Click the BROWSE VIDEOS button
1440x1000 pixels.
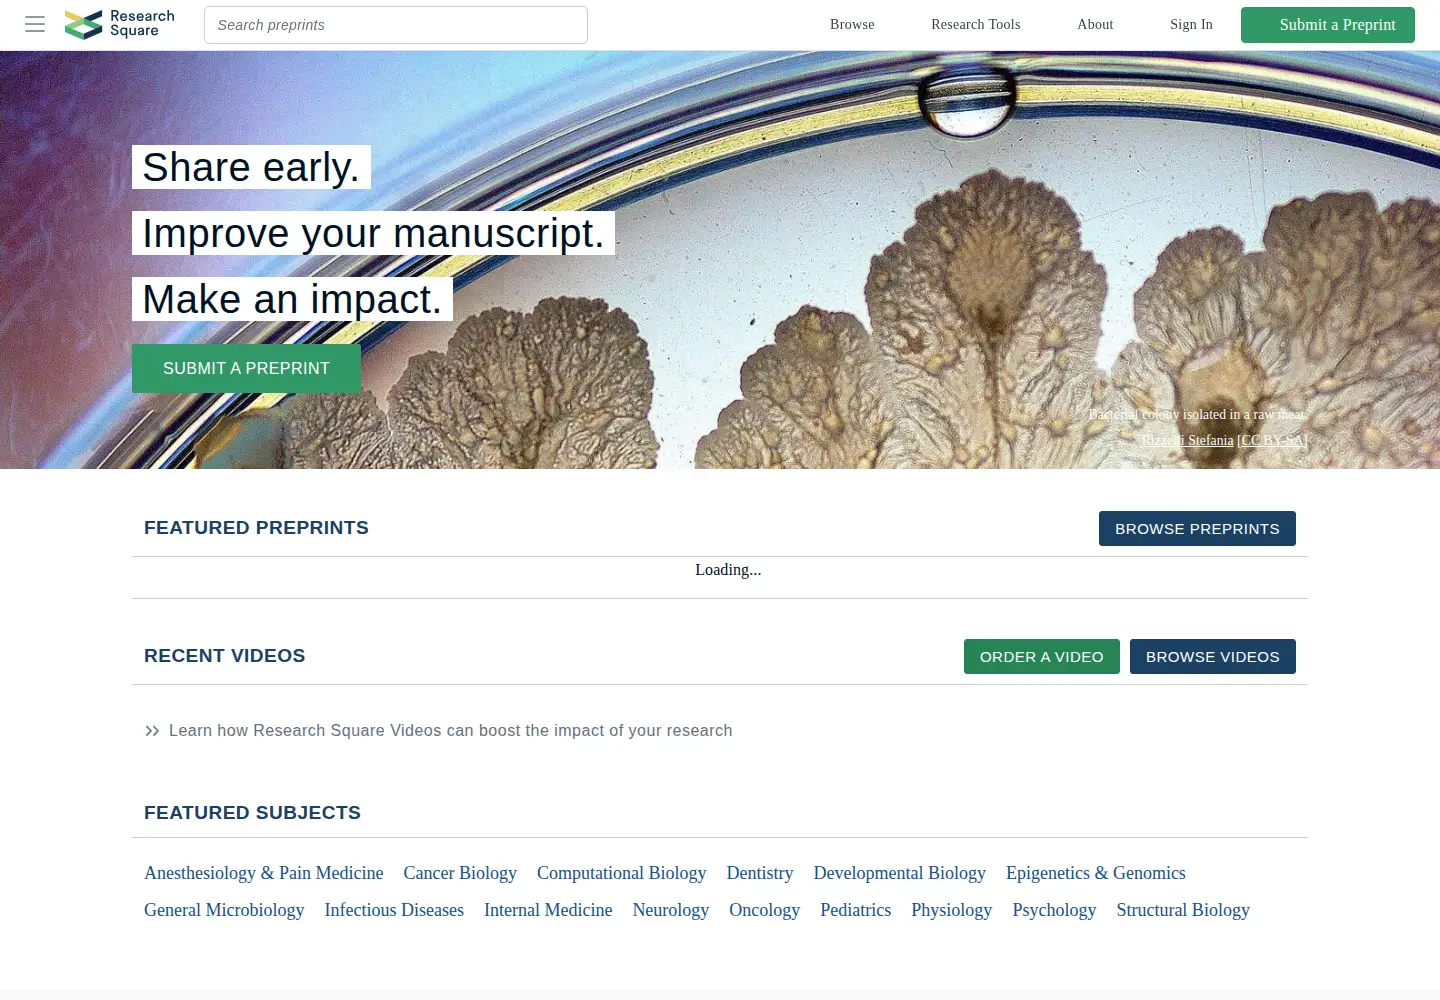1213,657
